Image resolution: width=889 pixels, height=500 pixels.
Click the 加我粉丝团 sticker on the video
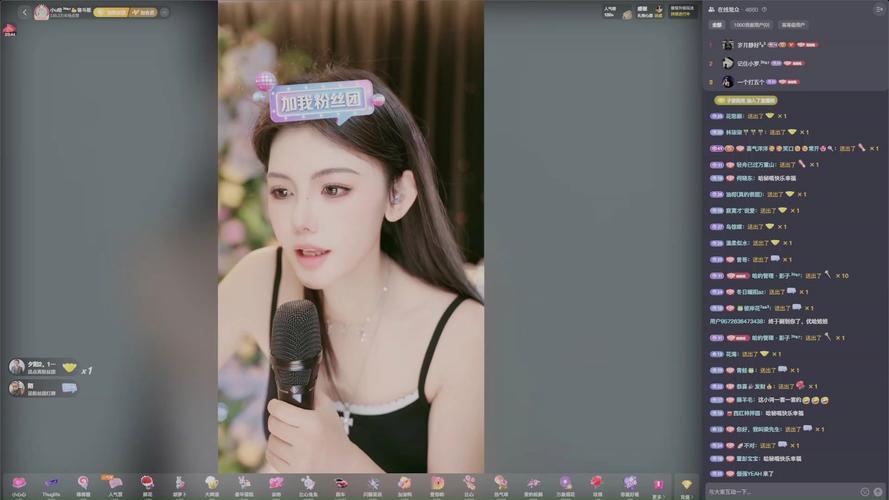321,101
